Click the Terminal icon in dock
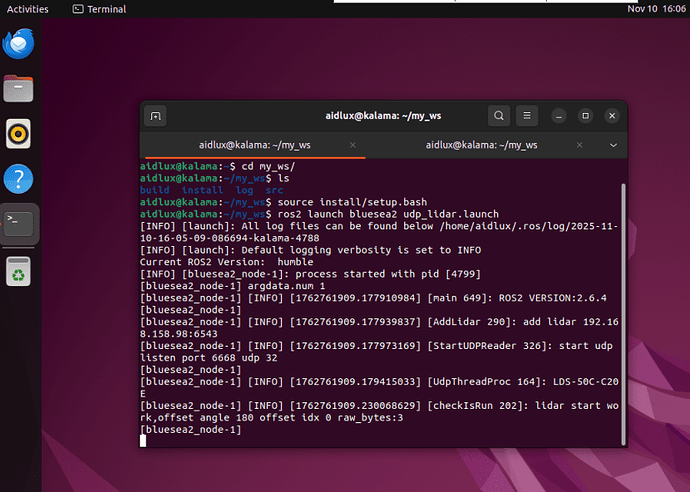The height and width of the screenshot is (492, 690). (x=19, y=223)
